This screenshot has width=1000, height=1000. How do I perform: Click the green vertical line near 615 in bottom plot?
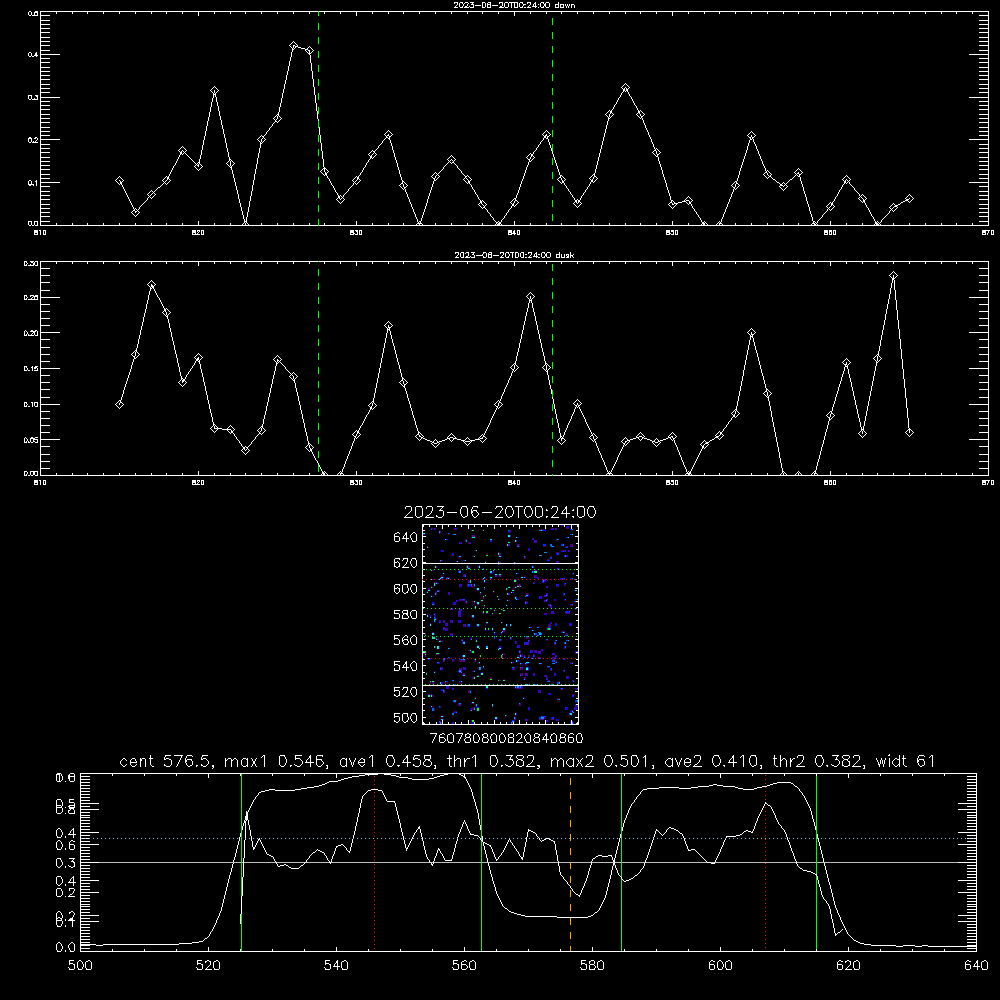pos(816,861)
